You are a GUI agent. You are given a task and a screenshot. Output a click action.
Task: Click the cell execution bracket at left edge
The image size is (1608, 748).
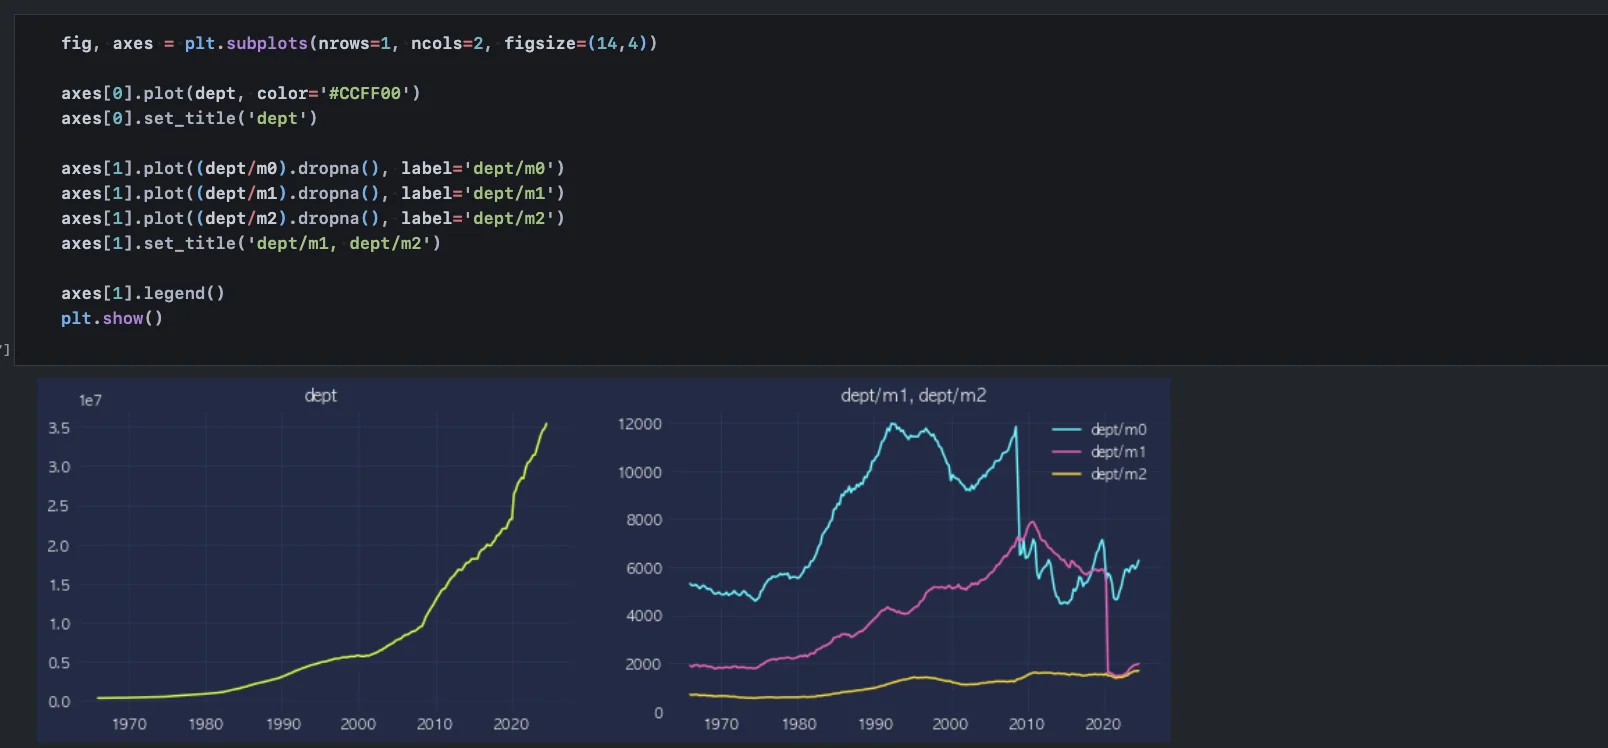(5, 349)
